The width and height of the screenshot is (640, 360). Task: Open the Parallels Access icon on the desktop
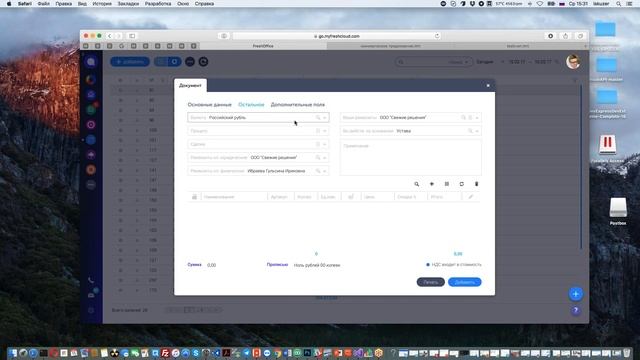pyautogui.click(x=607, y=145)
